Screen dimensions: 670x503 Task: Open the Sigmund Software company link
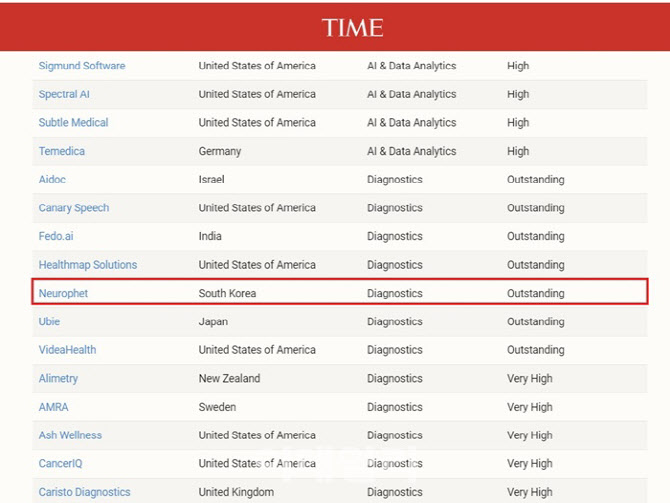(x=82, y=66)
